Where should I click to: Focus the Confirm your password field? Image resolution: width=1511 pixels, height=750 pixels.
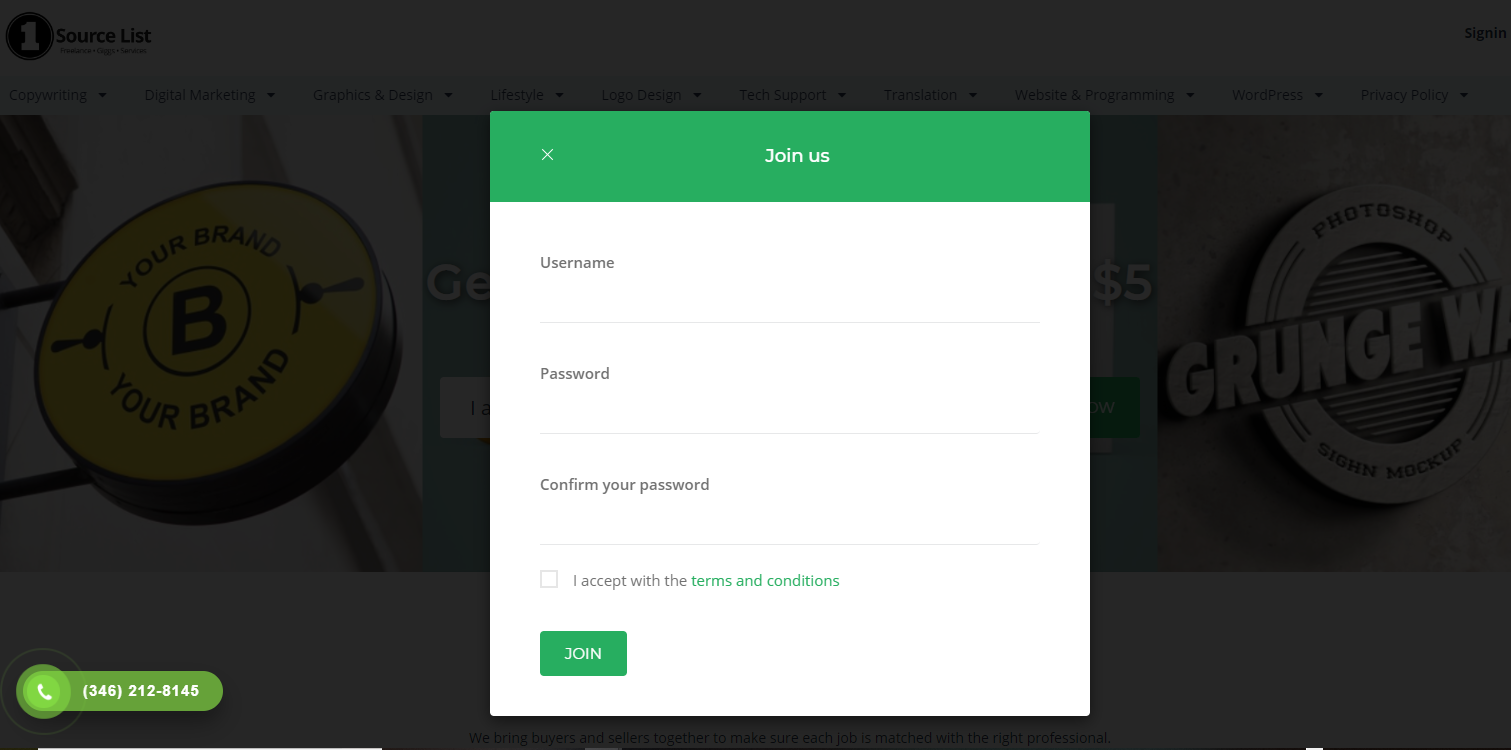tap(790, 522)
